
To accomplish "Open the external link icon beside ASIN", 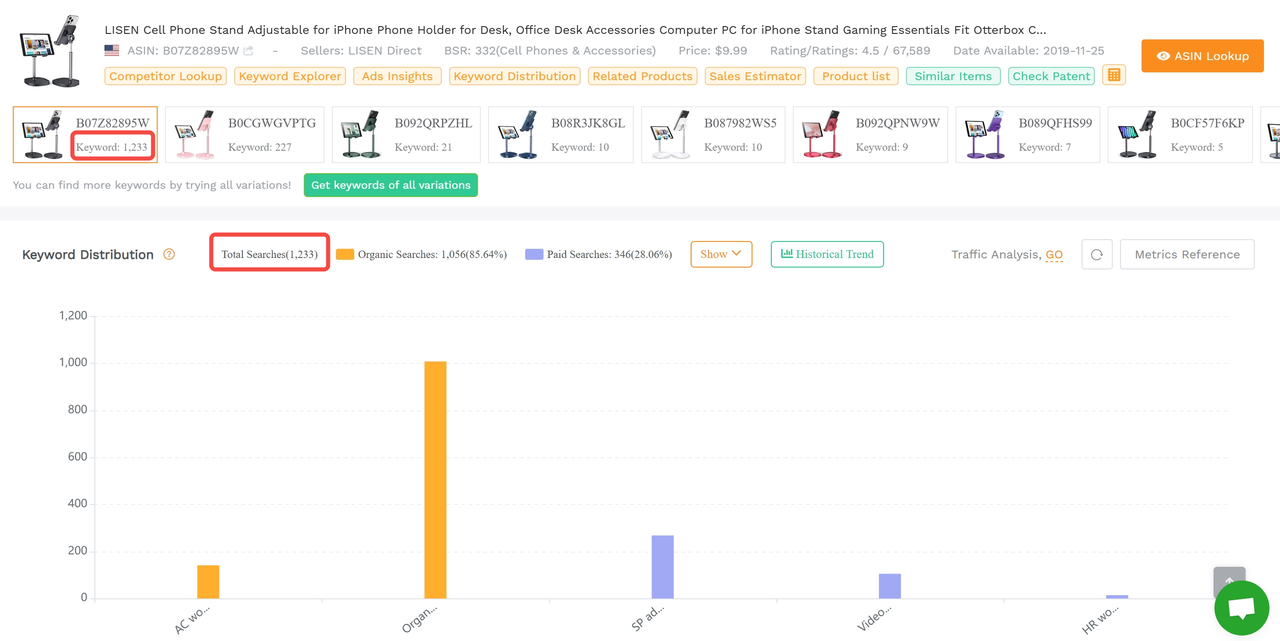I will 248,51.
